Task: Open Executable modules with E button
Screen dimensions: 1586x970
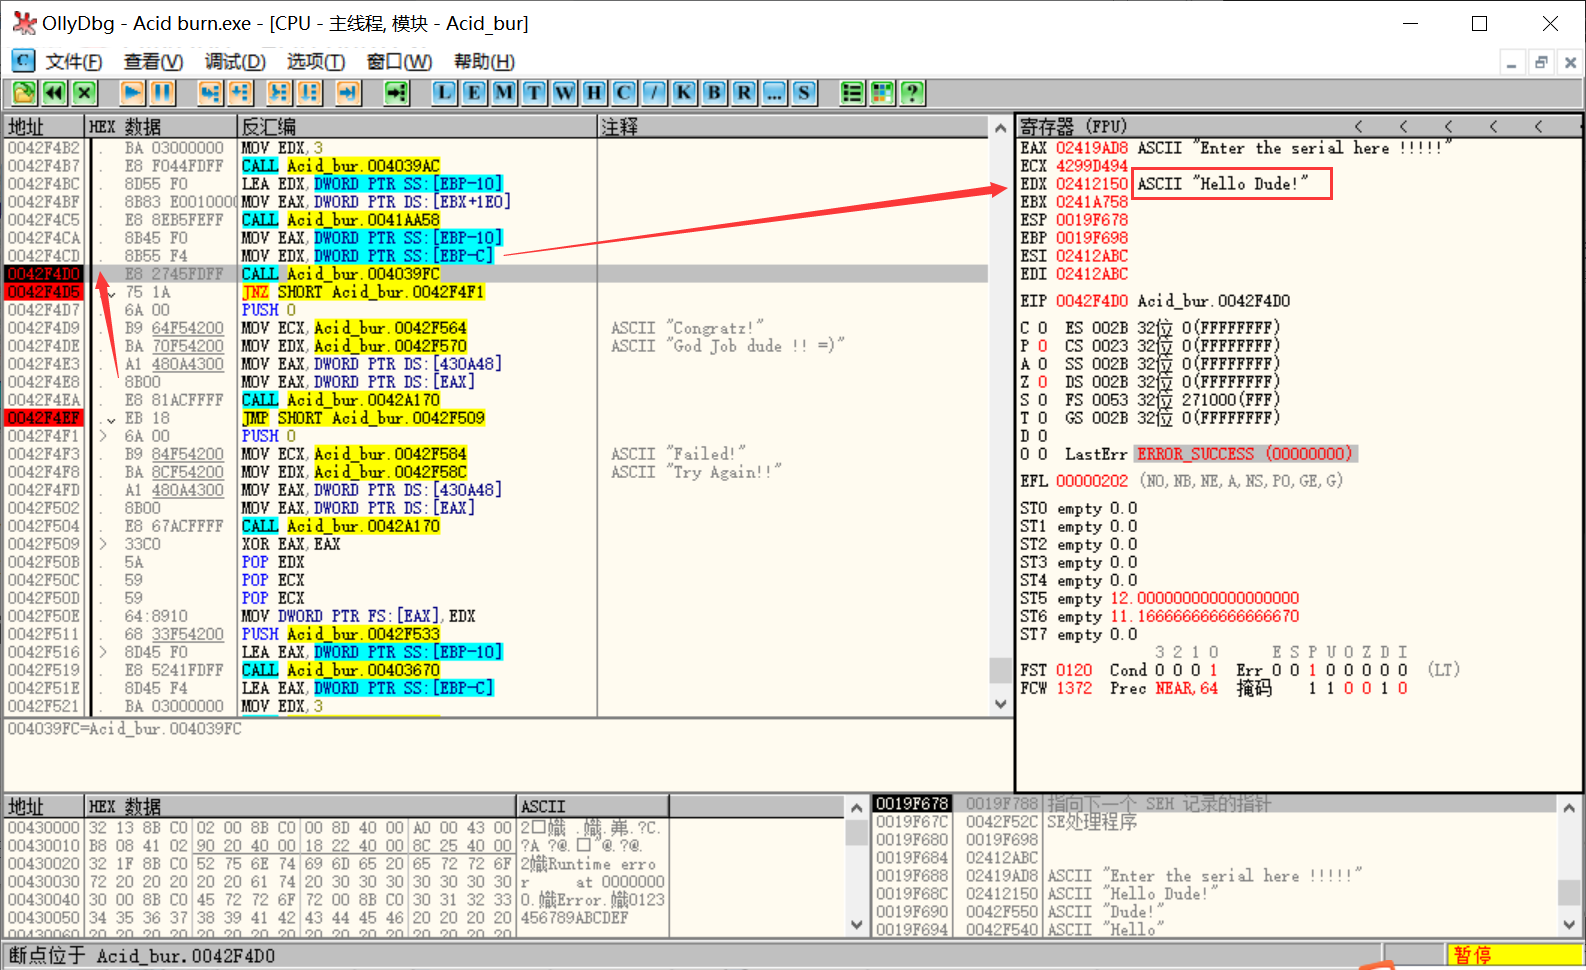Action: (x=474, y=93)
